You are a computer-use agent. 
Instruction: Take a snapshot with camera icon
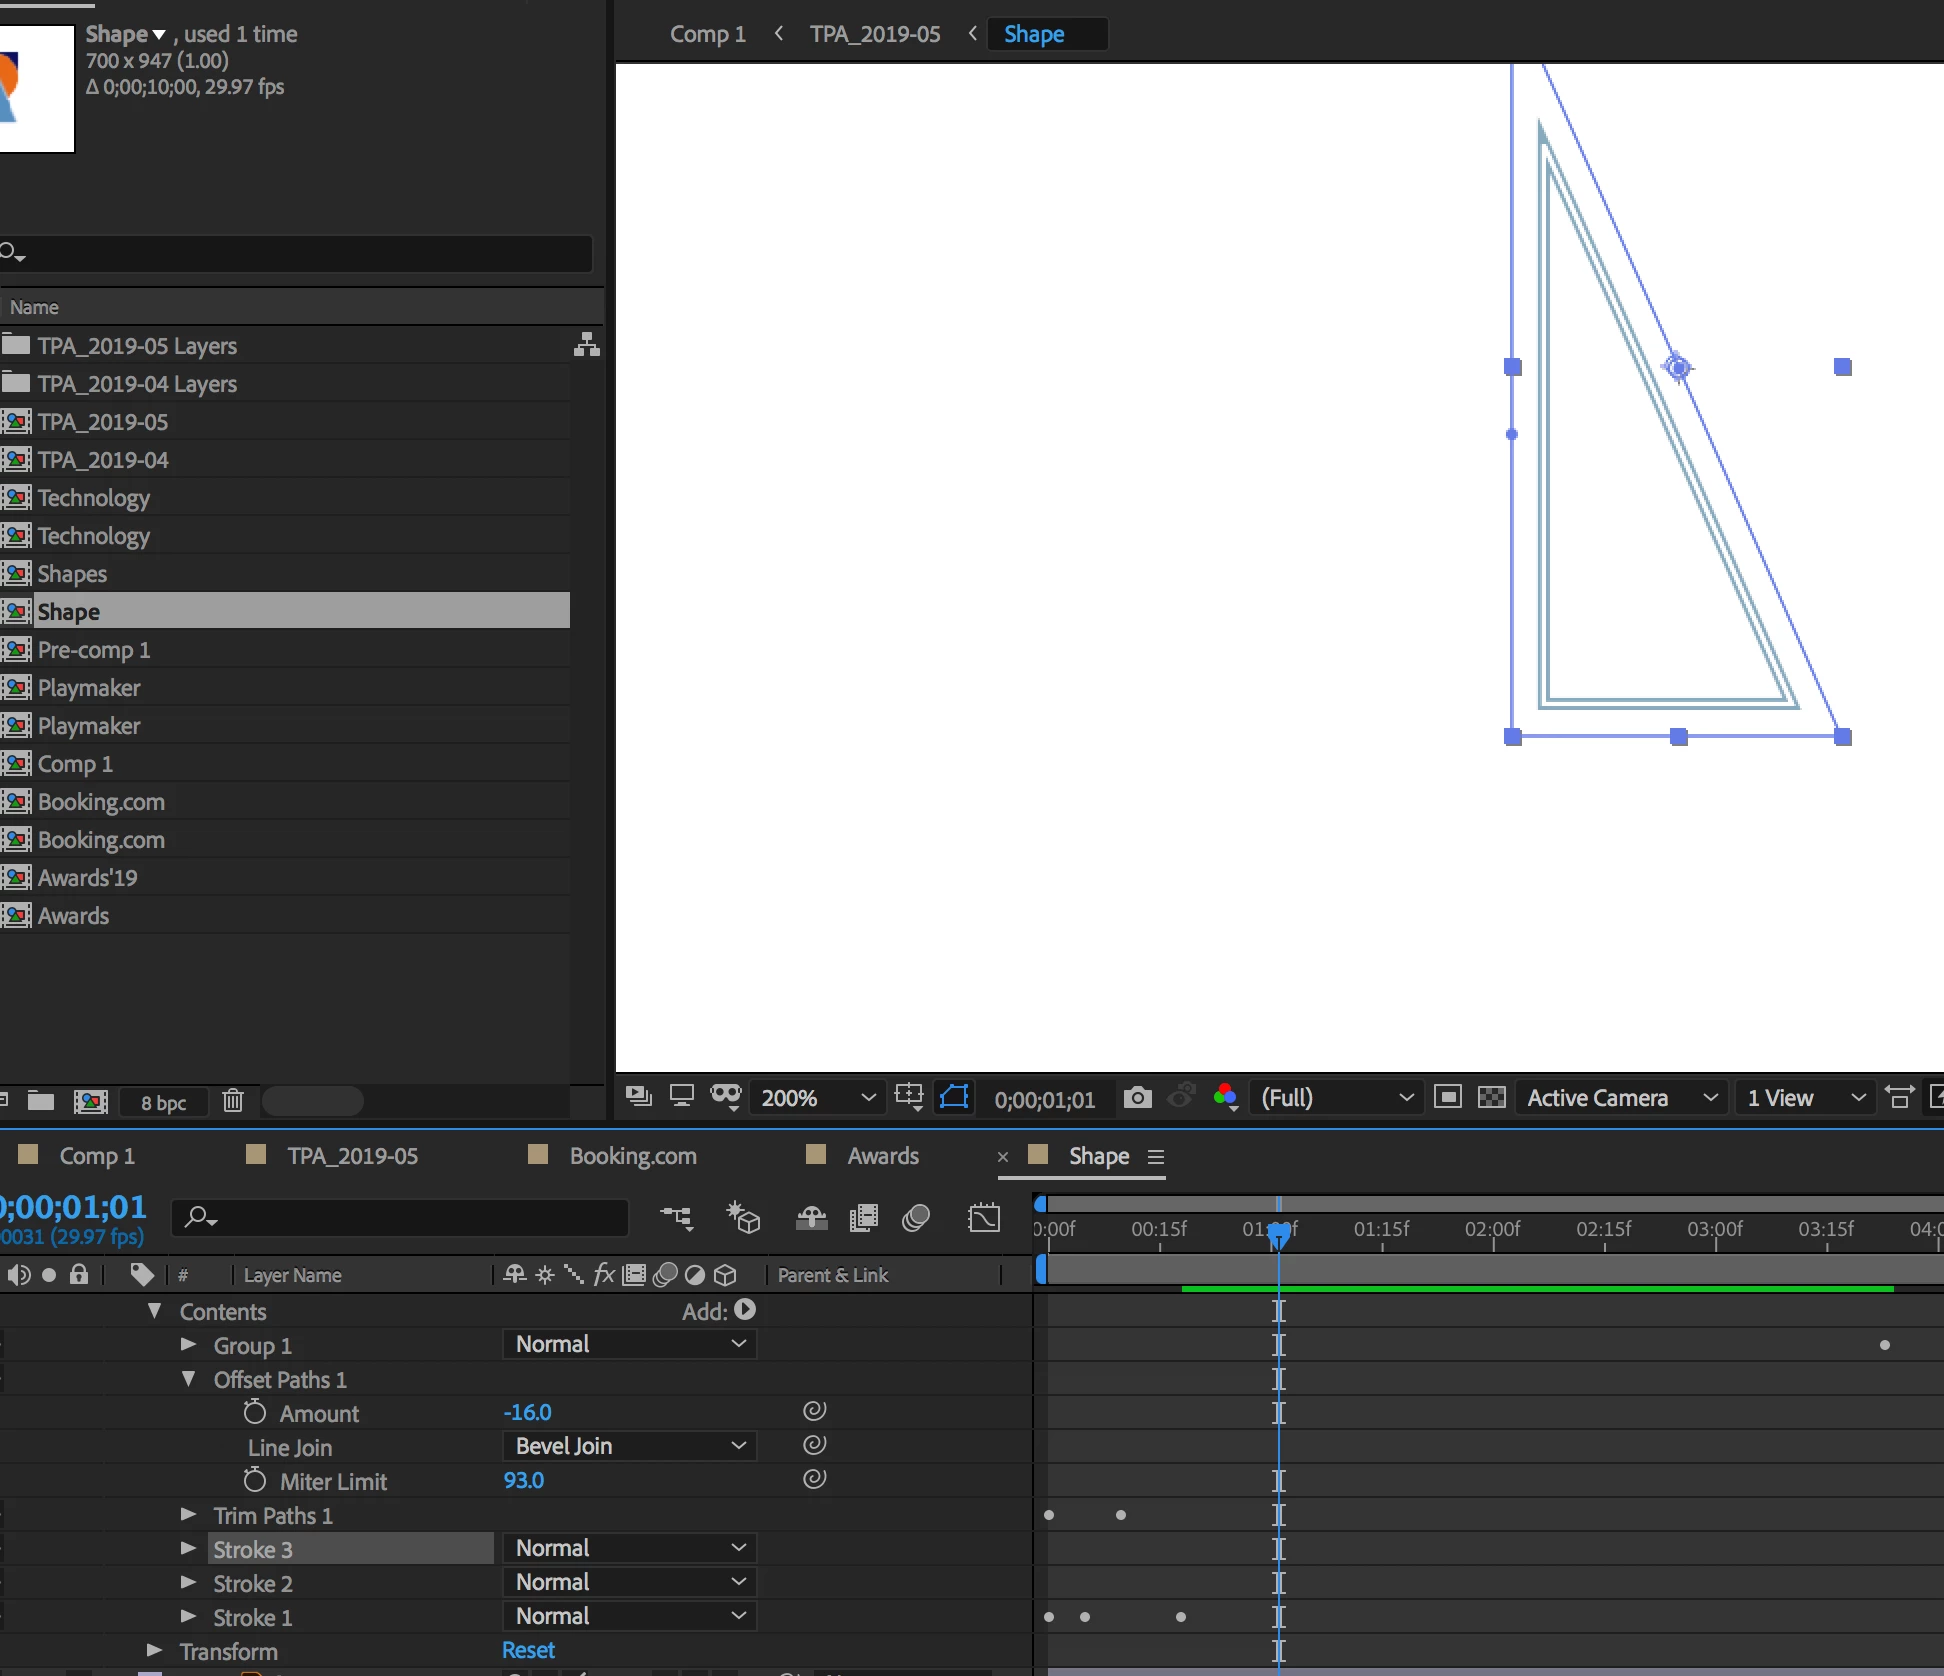click(x=1137, y=1098)
